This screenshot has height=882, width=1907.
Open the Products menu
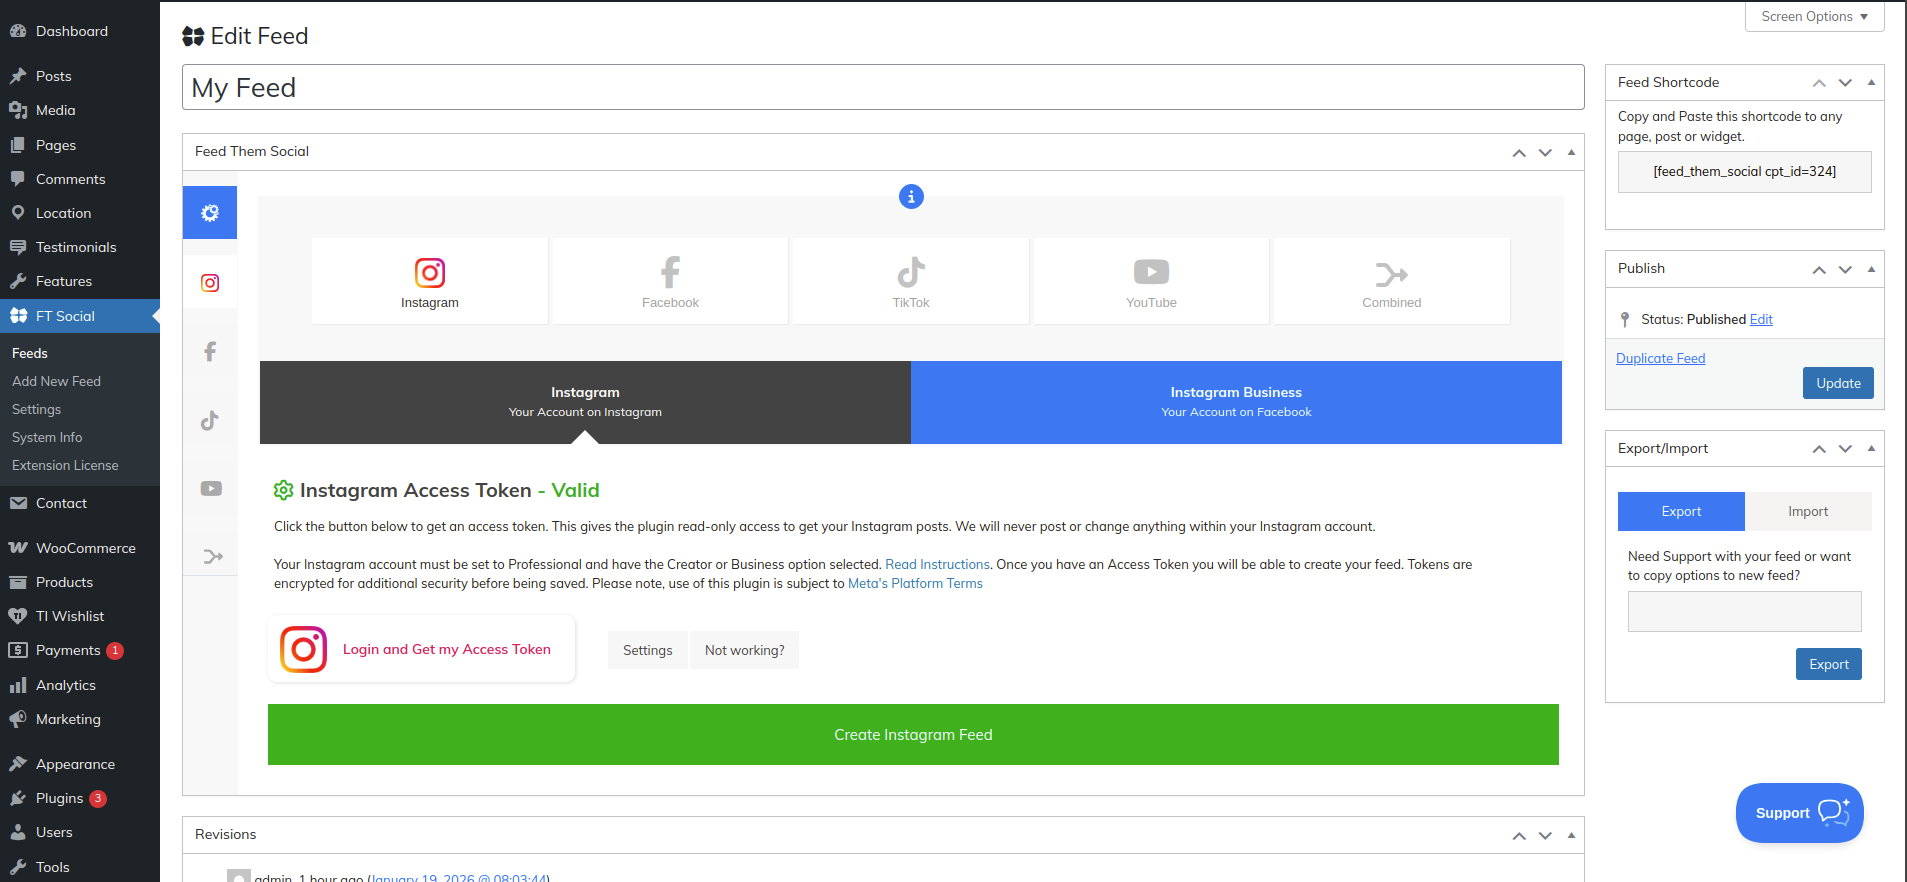coord(80,582)
